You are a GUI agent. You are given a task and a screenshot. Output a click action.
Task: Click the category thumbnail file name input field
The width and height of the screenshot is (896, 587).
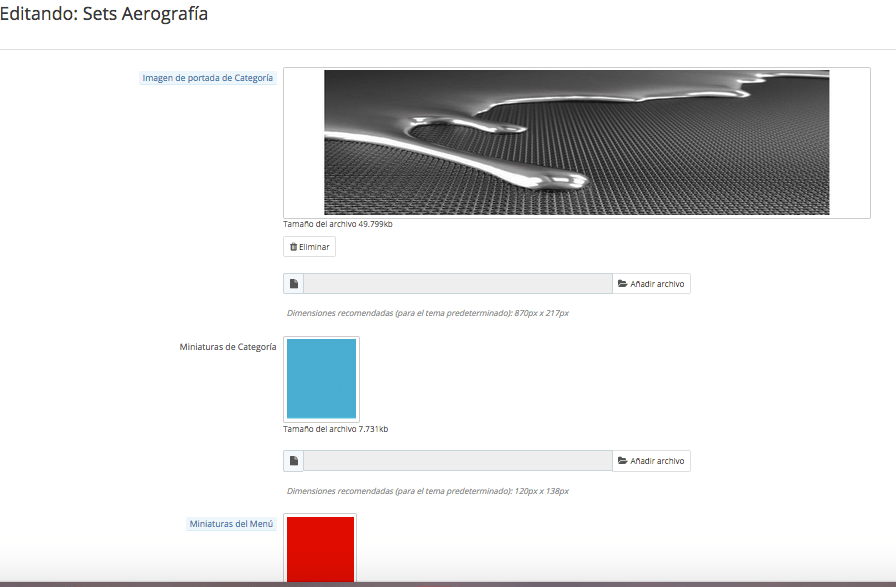(458, 461)
